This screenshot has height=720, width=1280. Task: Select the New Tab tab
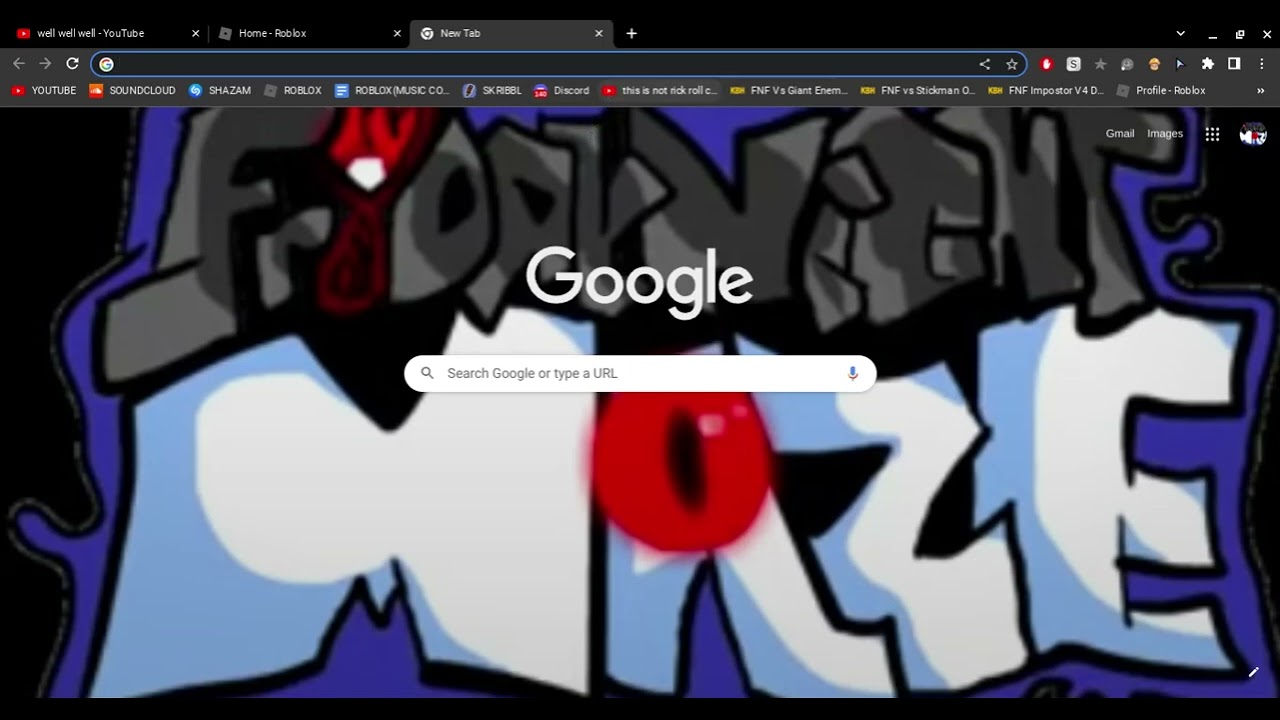511,33
